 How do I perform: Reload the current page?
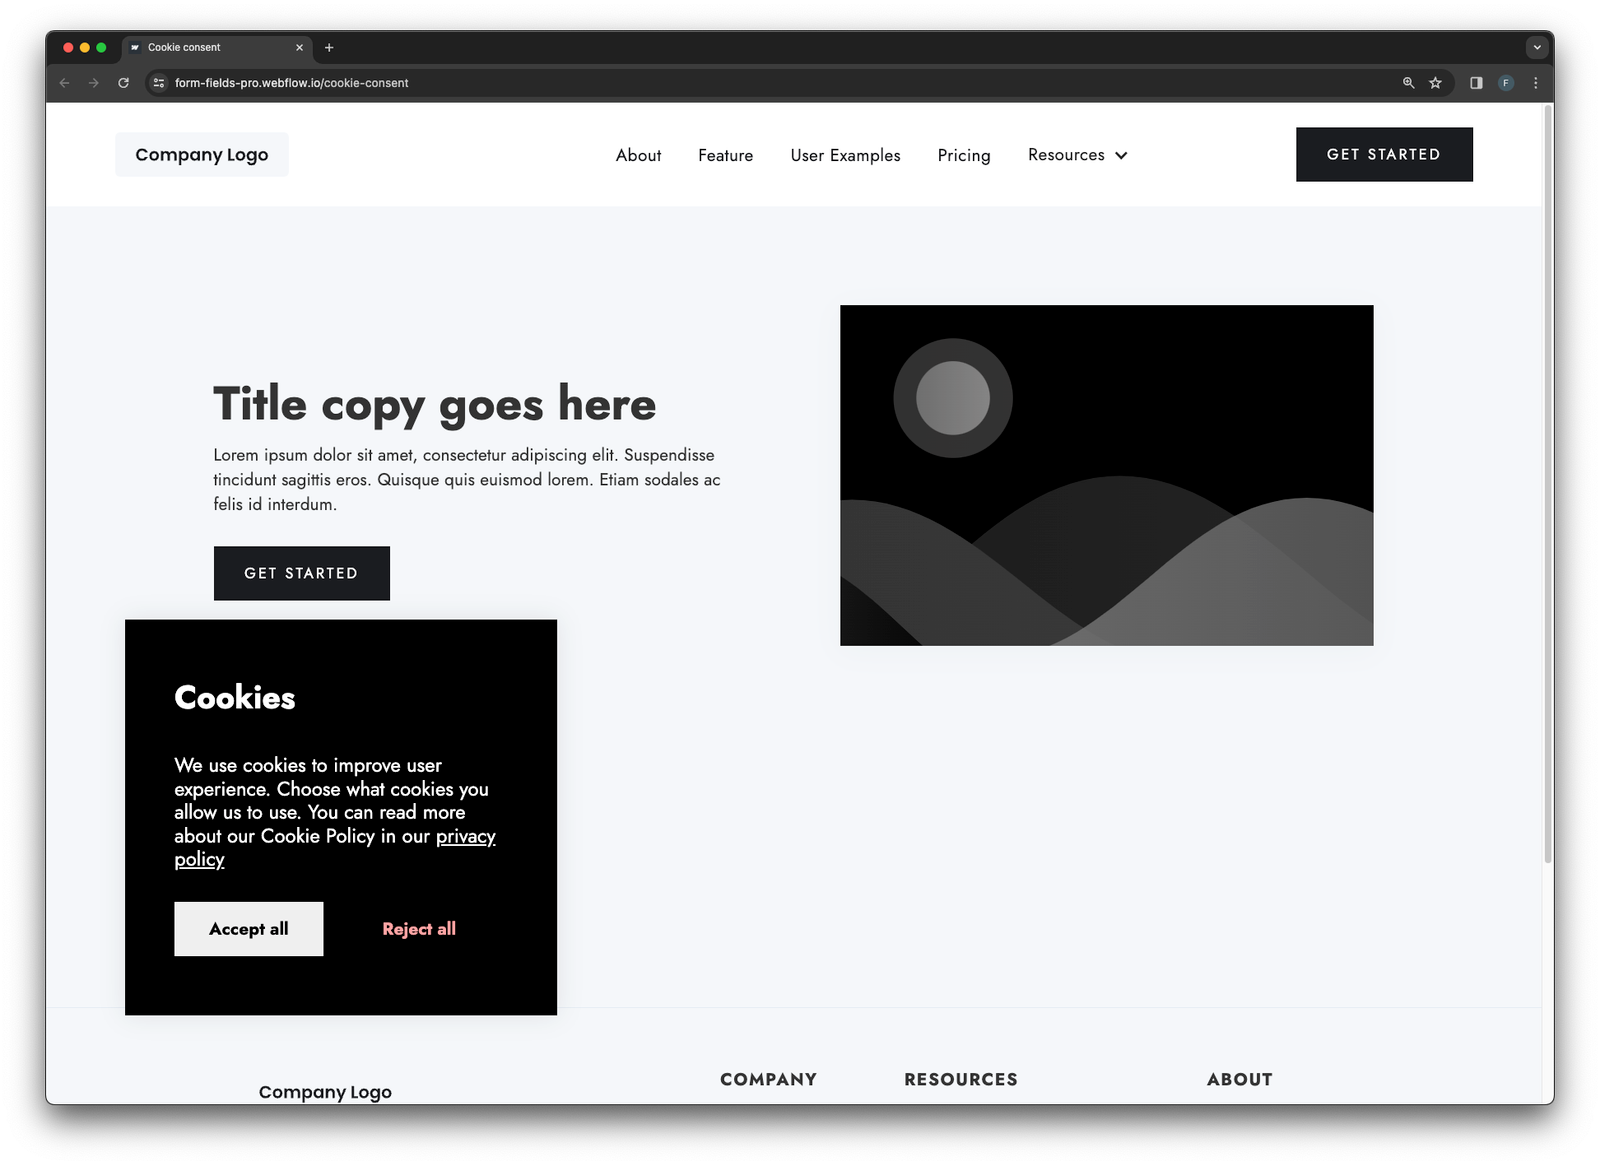122,83
